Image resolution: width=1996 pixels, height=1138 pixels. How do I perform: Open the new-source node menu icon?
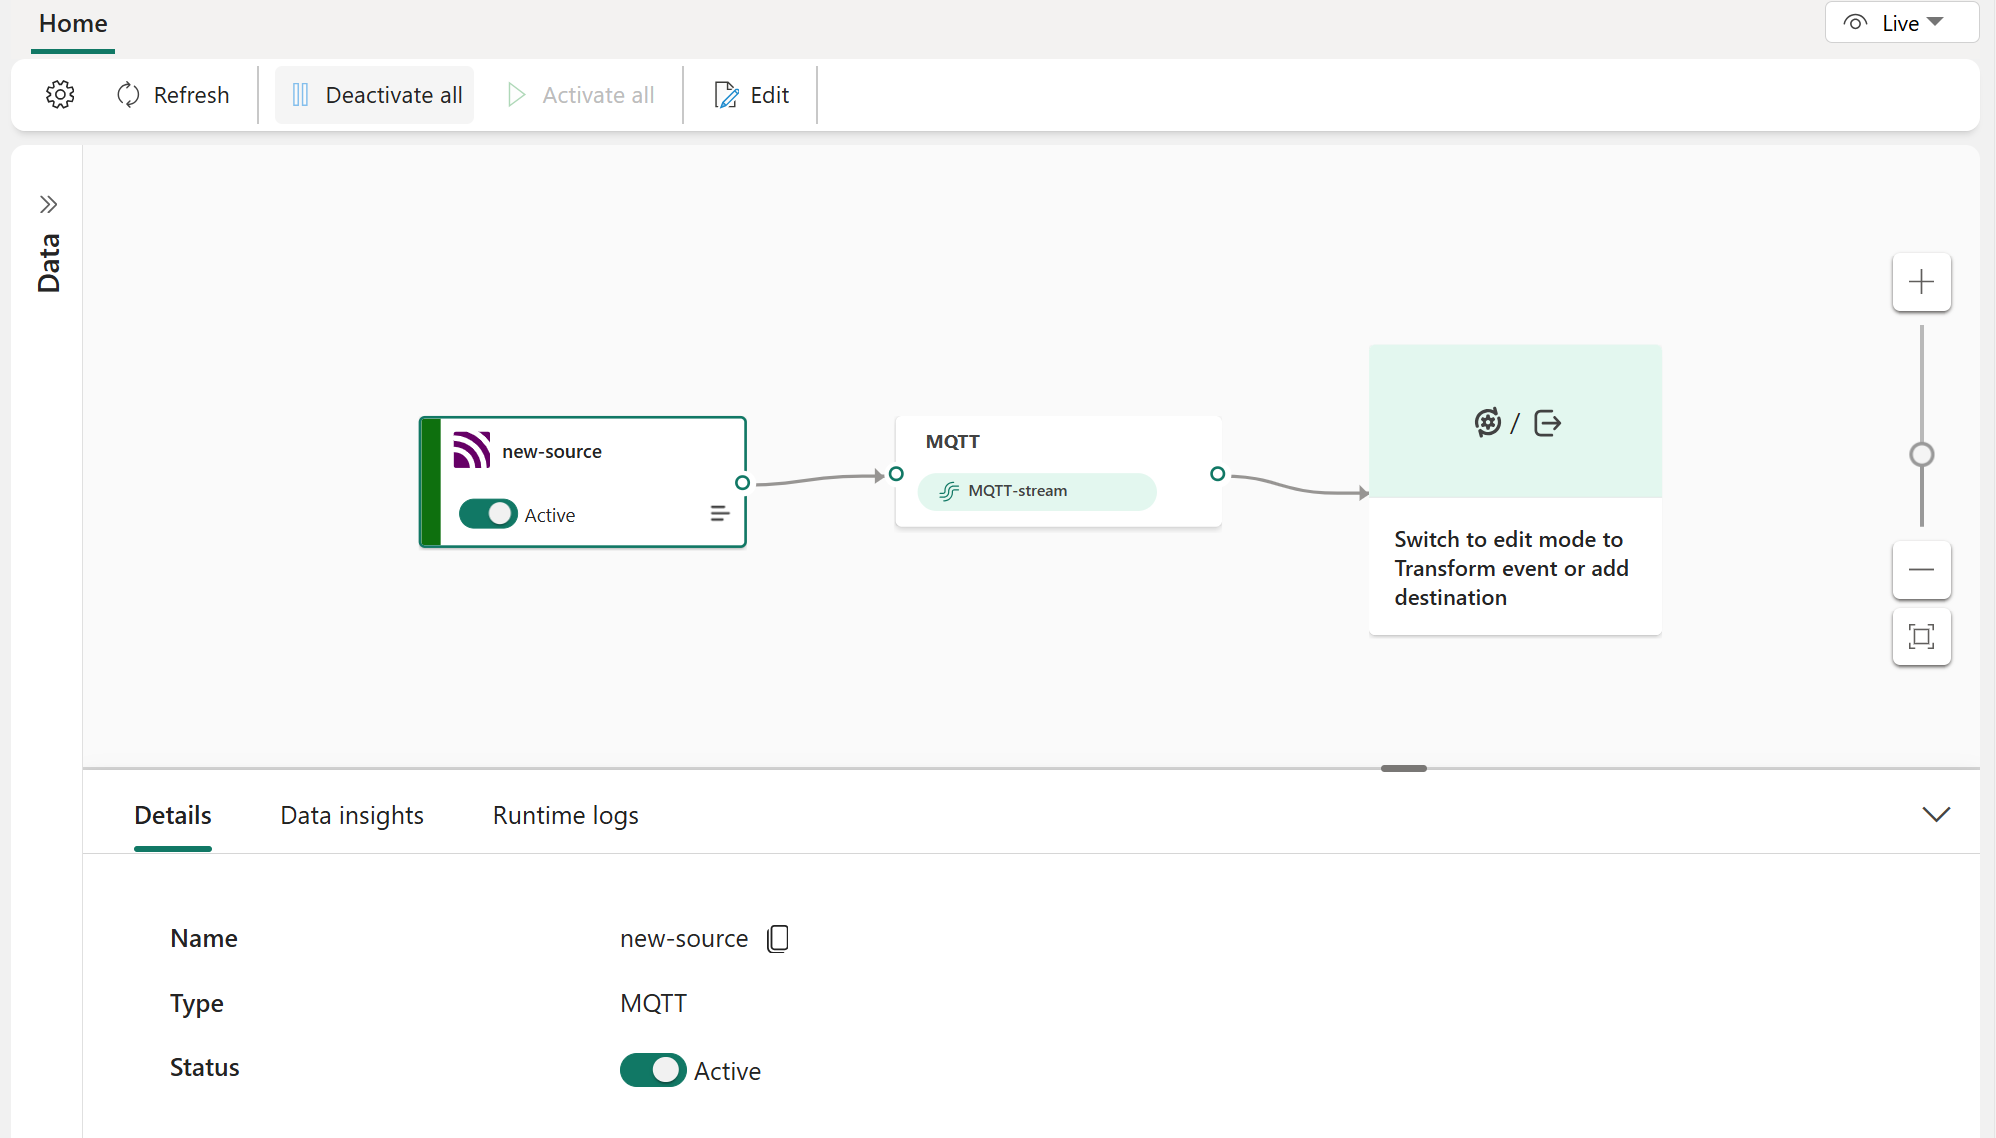click(719, 514)
